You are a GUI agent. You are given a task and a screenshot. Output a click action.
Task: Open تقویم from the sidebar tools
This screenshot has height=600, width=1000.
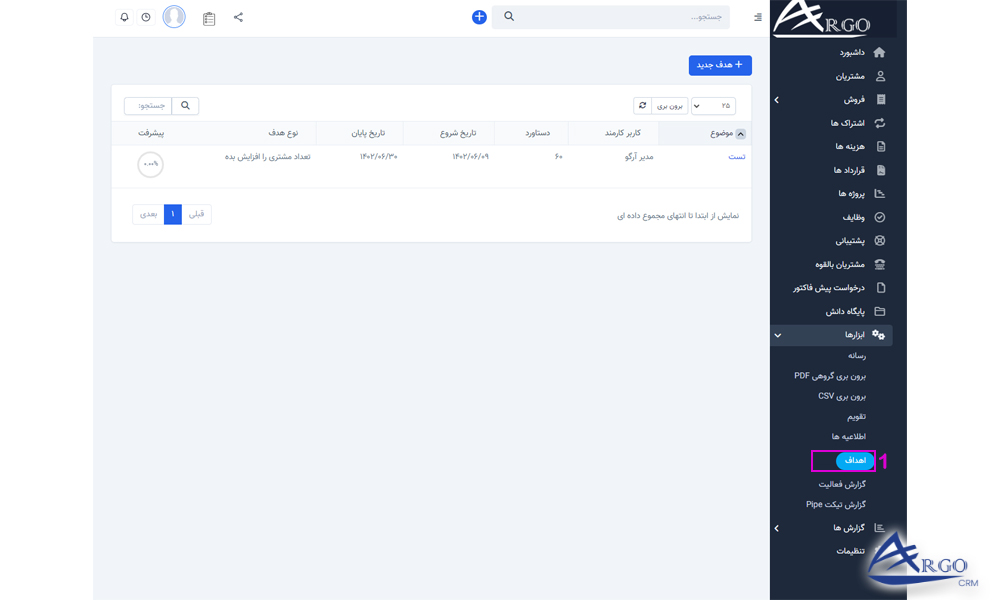coord(858,416)
